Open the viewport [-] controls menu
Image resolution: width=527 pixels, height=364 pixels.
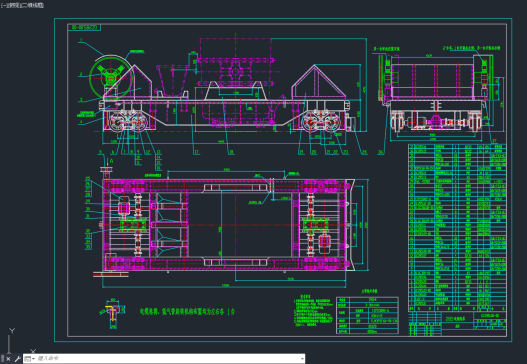pos(4,5)
